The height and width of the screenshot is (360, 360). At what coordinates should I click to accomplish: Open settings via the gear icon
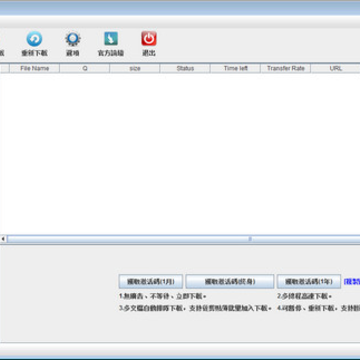(73, 39)
